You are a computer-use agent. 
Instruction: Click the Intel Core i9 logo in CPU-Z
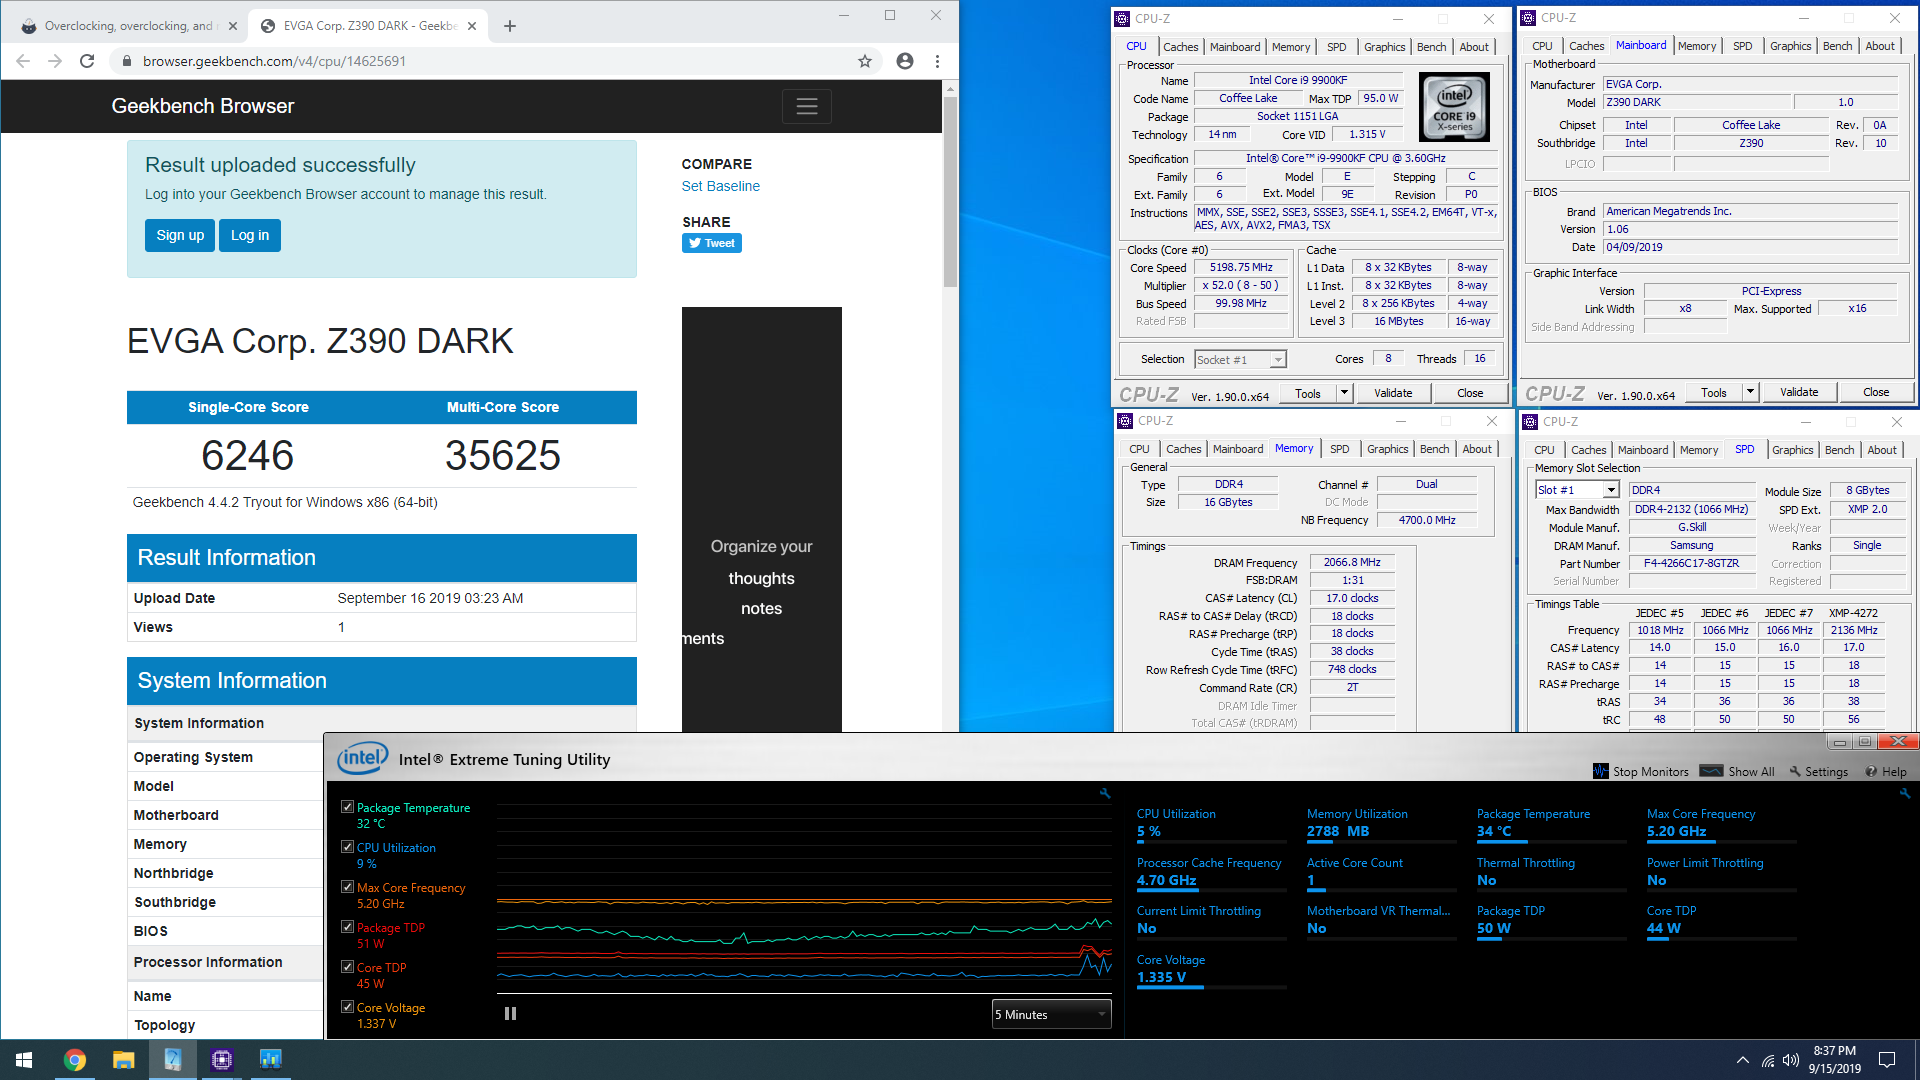(1454, 107)
